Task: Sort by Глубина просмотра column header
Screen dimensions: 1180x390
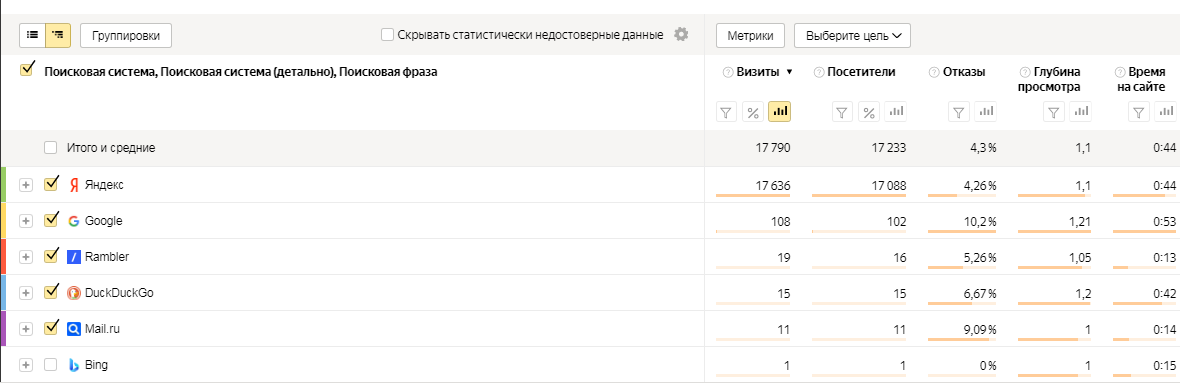Action: tap(1049, 80)
